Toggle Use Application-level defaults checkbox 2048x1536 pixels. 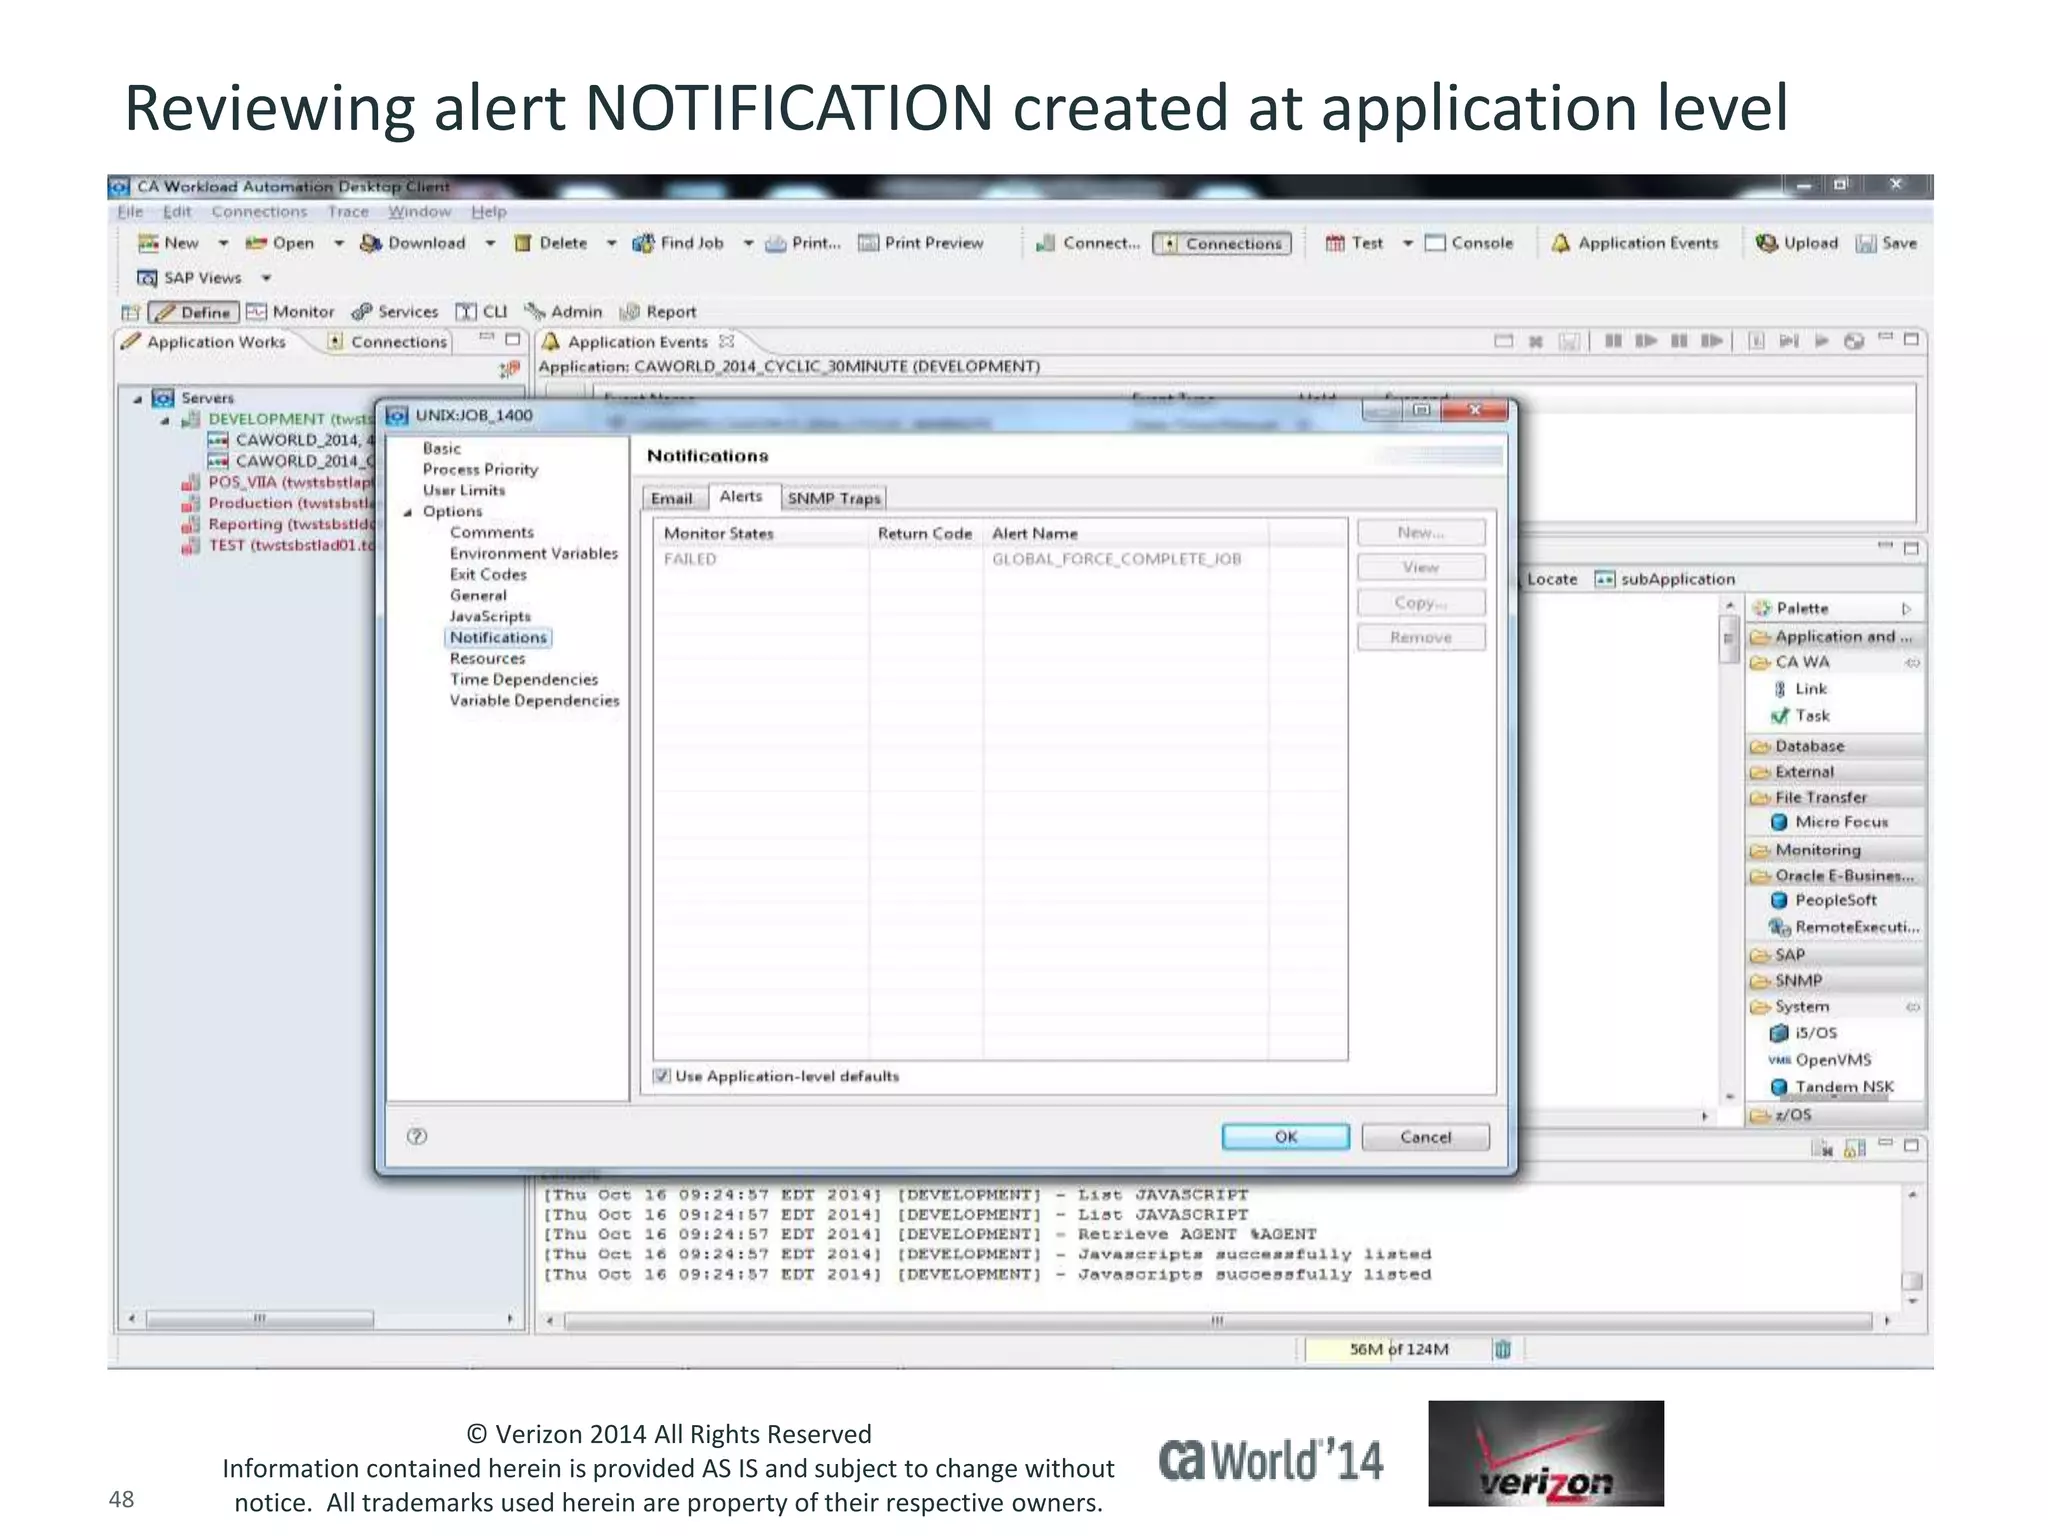click(x=661, y=1076)
